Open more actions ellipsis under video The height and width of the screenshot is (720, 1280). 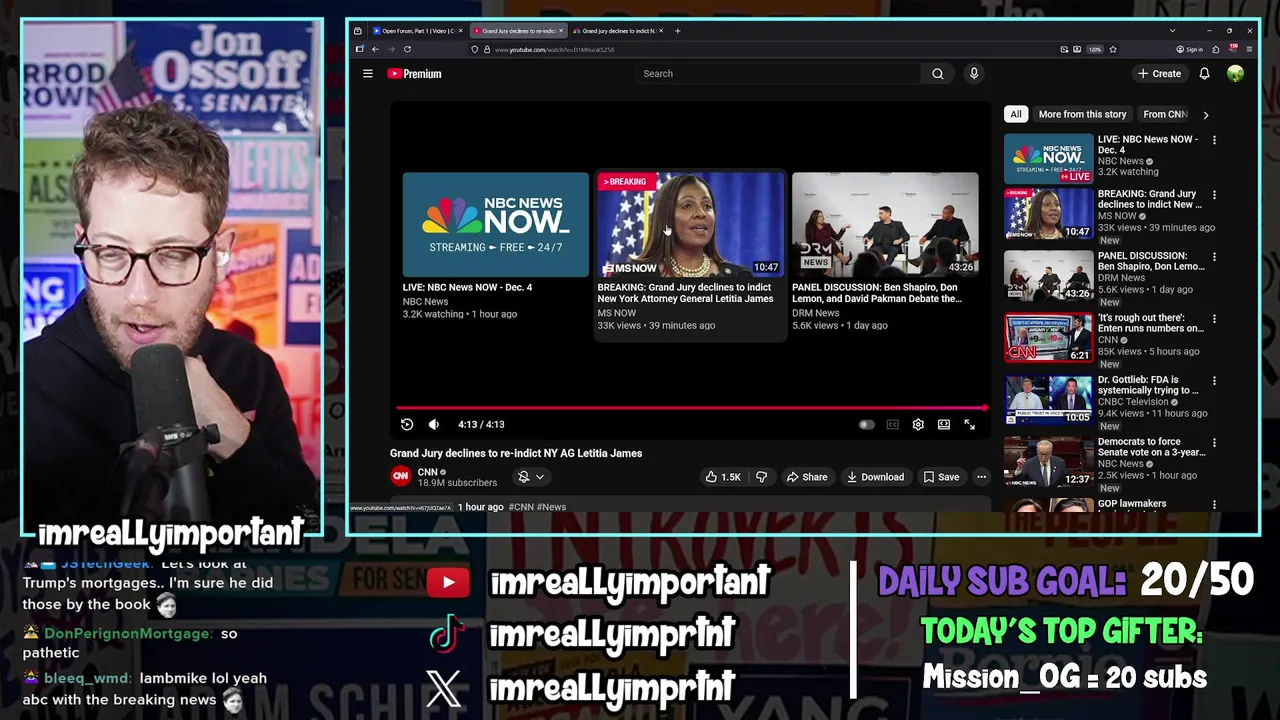coord(981,477)
